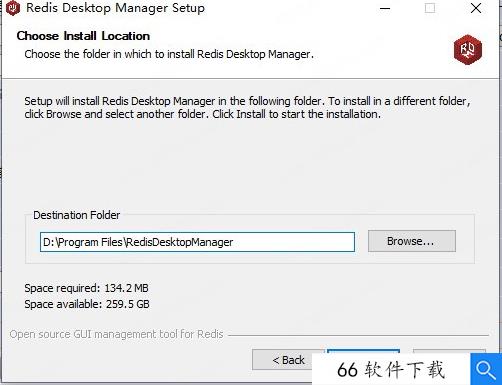Click the blue-outlined default button beside Back
Image resolution: width=502 pixels, height=385 pixels.
point(363,352)
